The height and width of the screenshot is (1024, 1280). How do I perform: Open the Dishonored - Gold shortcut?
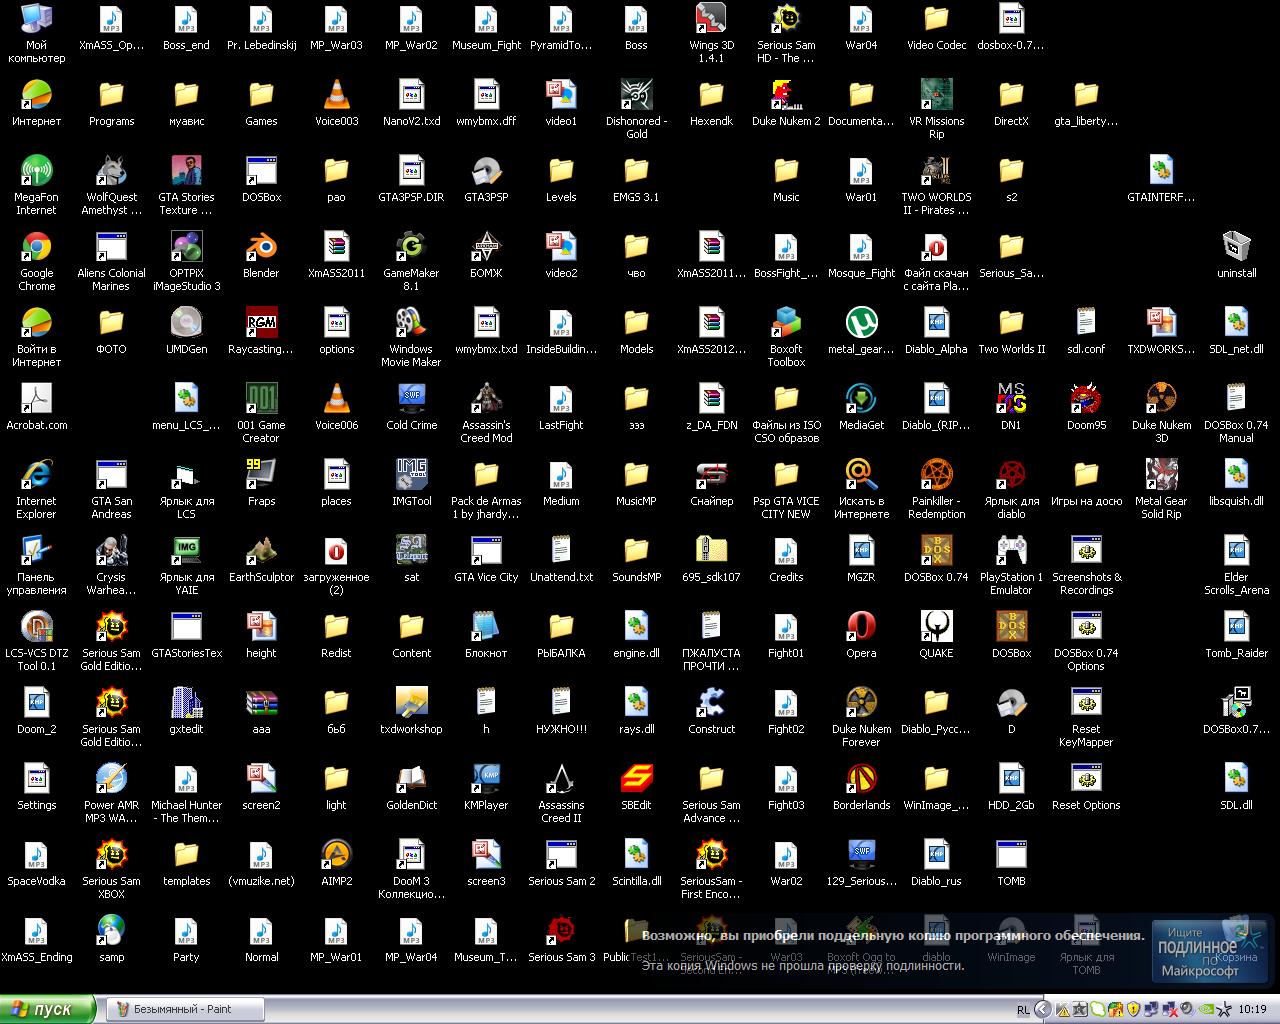pyautogui.click(x=636, y=94)
